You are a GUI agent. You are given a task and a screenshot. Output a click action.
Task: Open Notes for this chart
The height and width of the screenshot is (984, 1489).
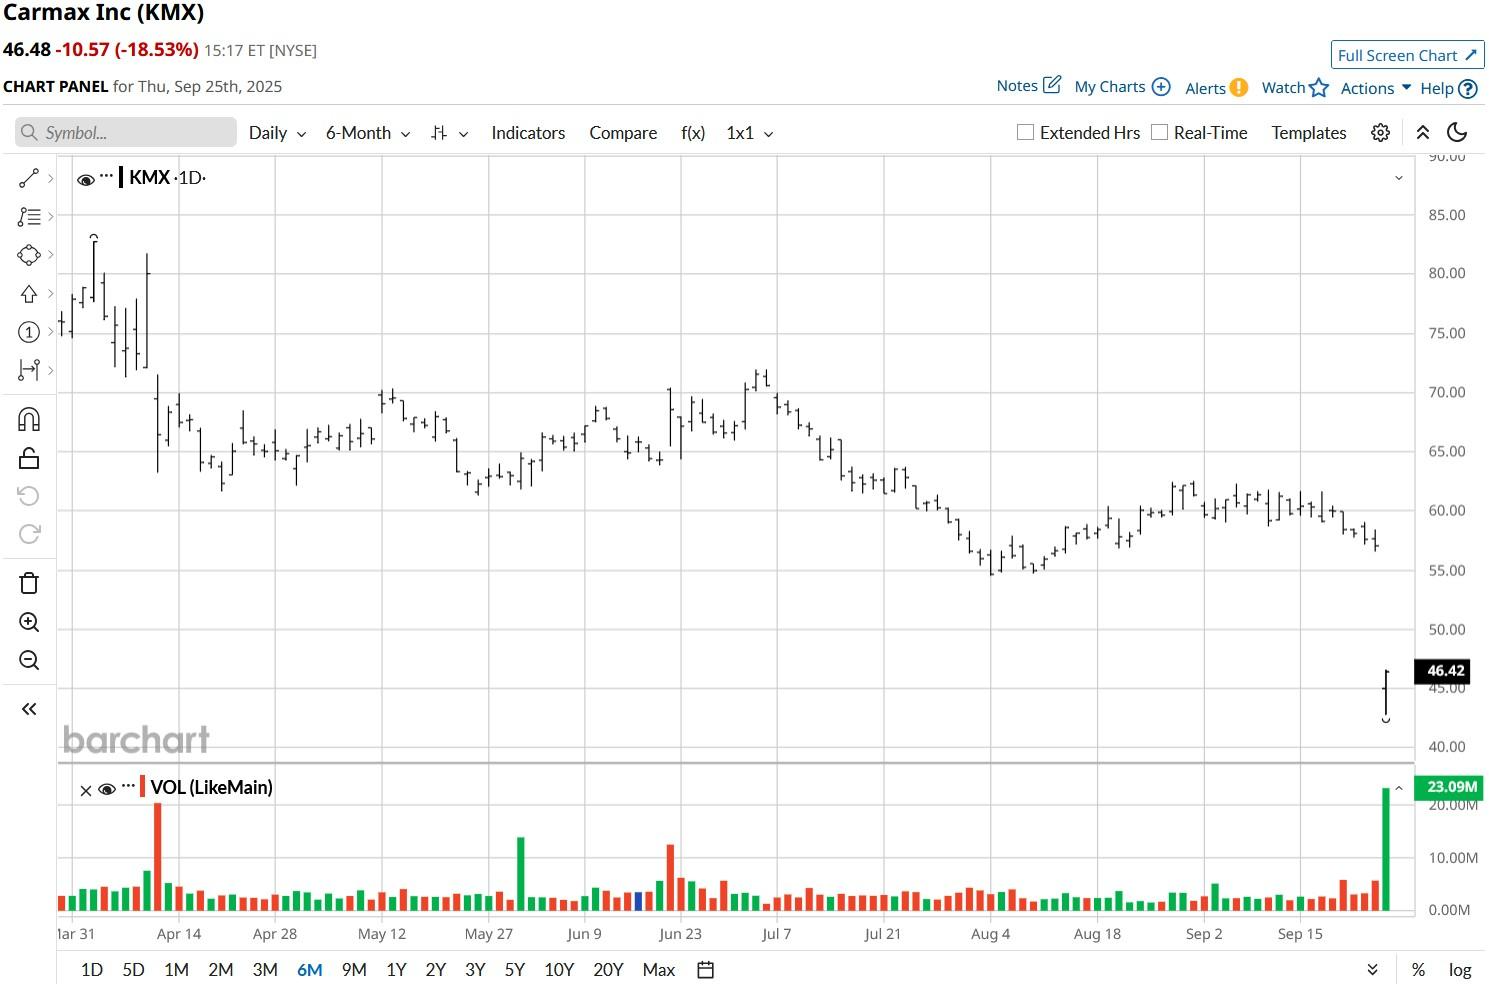click(x=1028, y=86)
